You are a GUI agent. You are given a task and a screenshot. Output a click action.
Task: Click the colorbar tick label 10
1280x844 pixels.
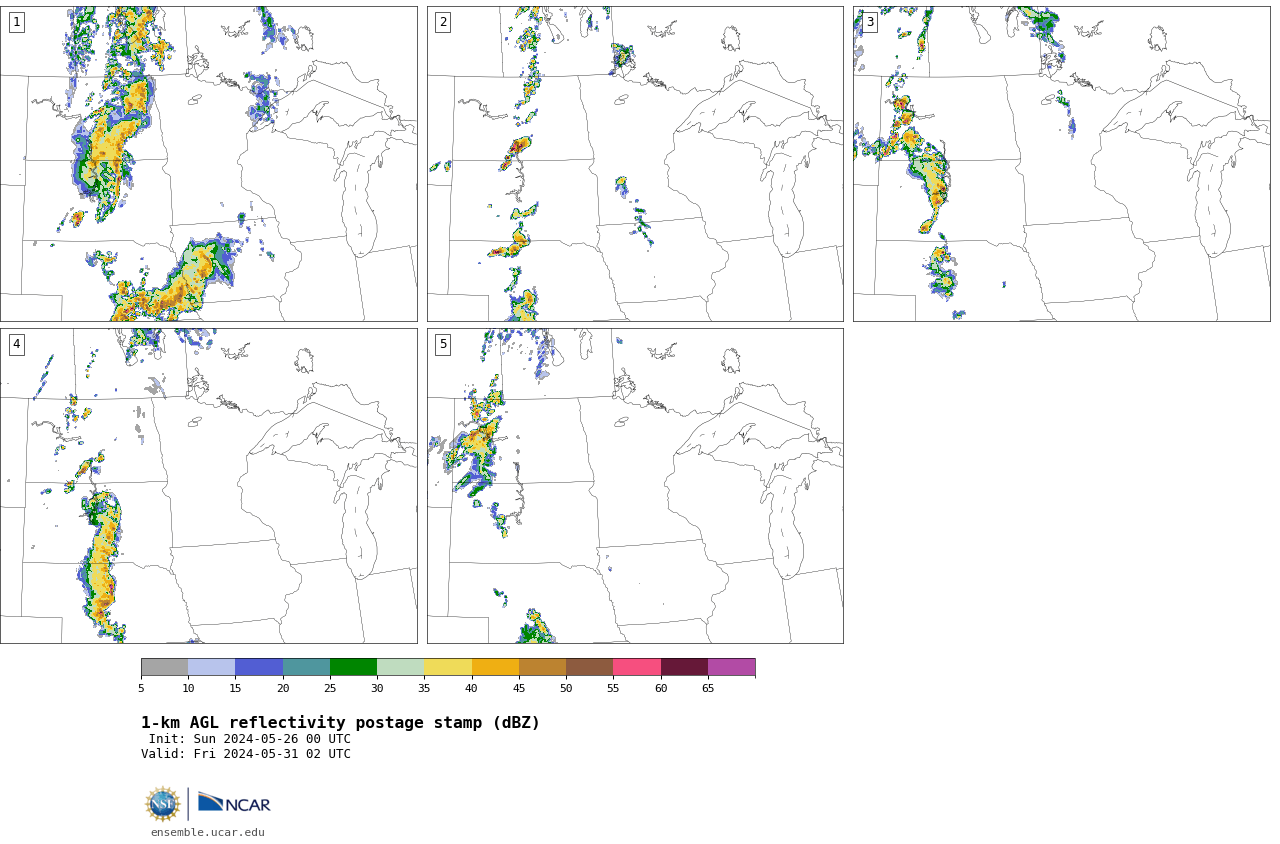click(188, 688)
